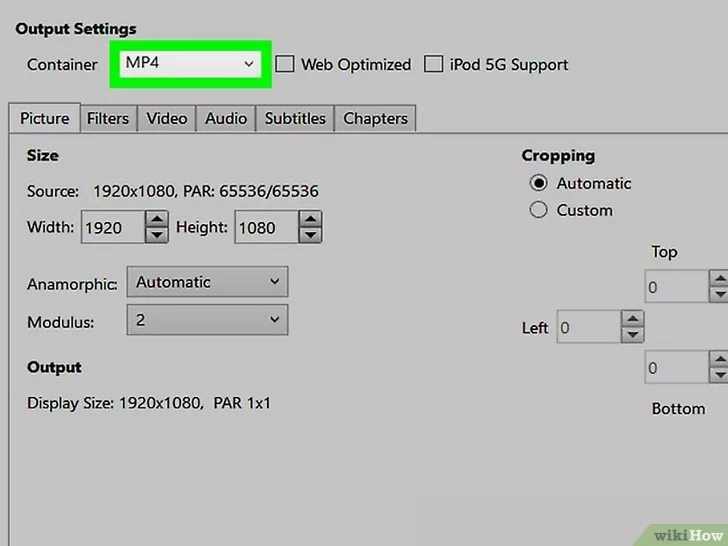
Task: Click the Bottom crop value field
Action: (677, 367)
